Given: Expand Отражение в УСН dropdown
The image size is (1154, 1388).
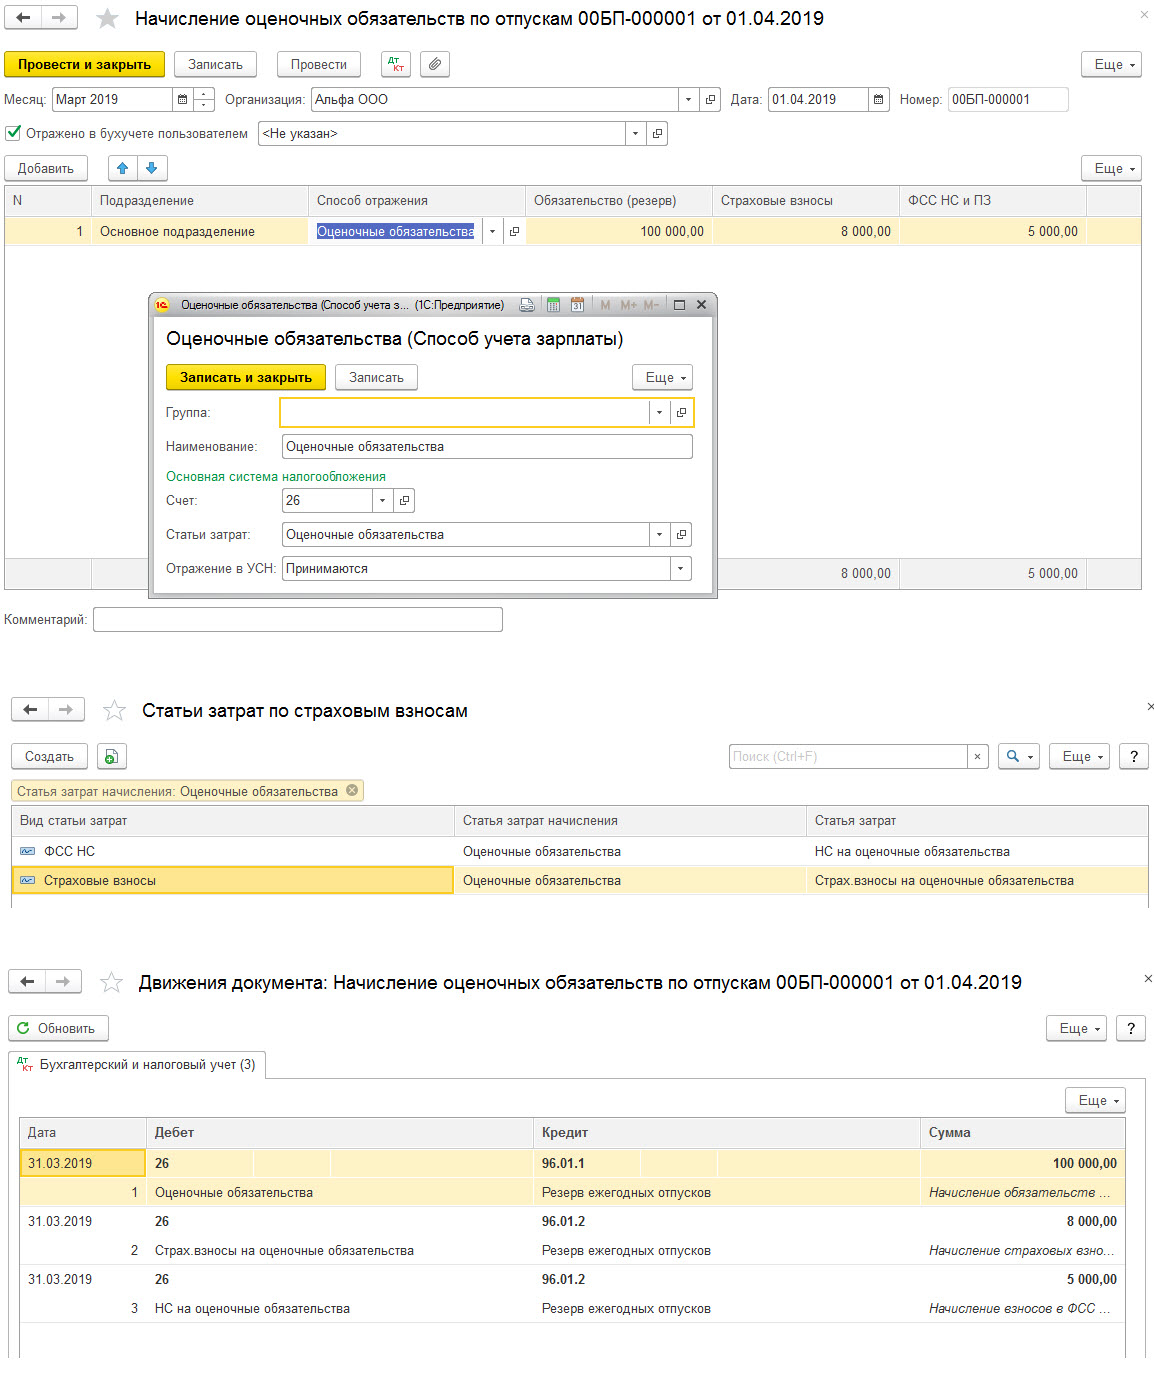Looking at the screenshot, I should point(680,568).
